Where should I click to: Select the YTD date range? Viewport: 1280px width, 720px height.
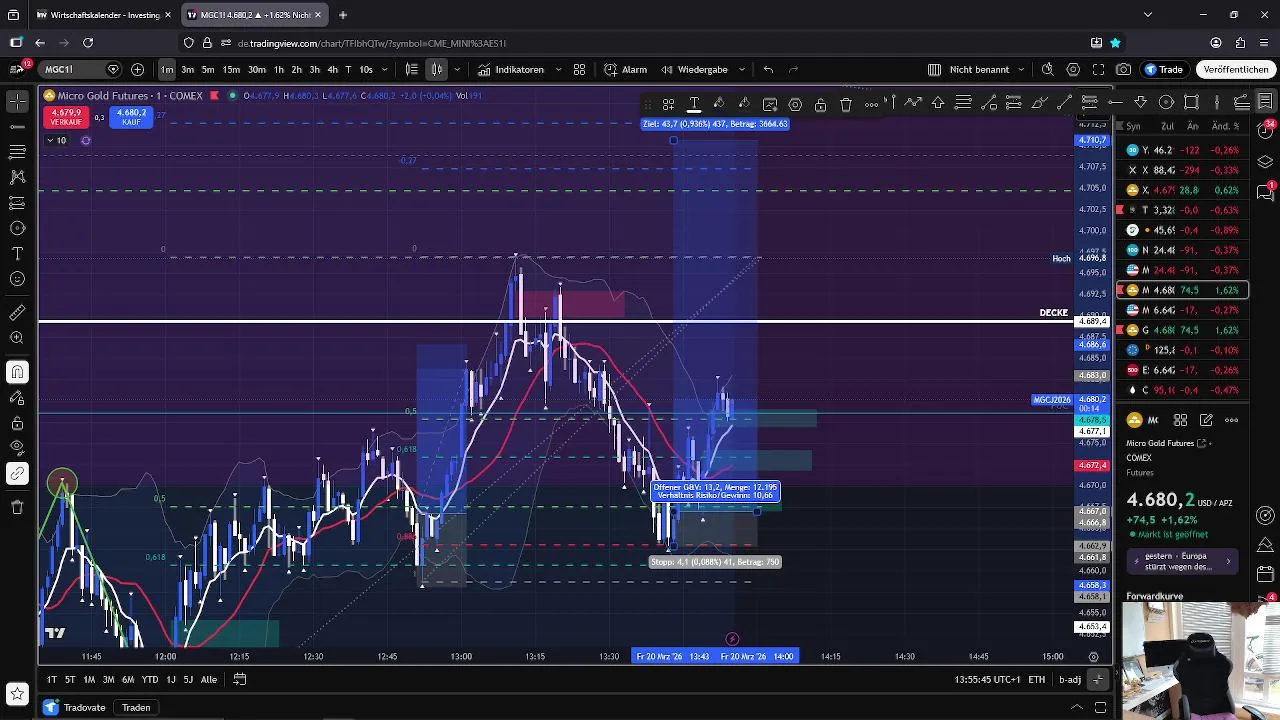click(150, 679)
